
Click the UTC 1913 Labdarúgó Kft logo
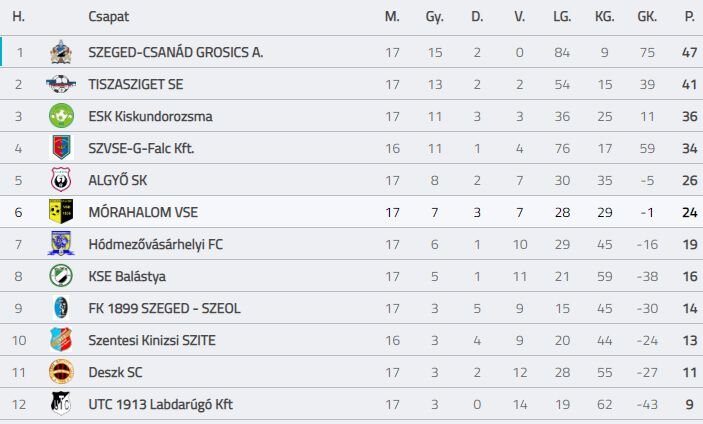61,404
